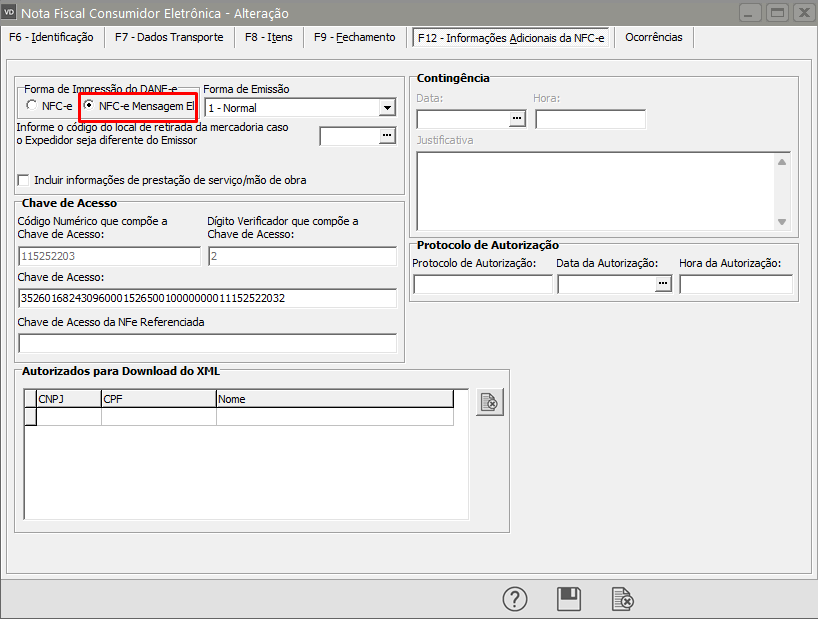Click the delete row icon beside XML grid
This screenshot has width=818, height=619.
(489, 402)
